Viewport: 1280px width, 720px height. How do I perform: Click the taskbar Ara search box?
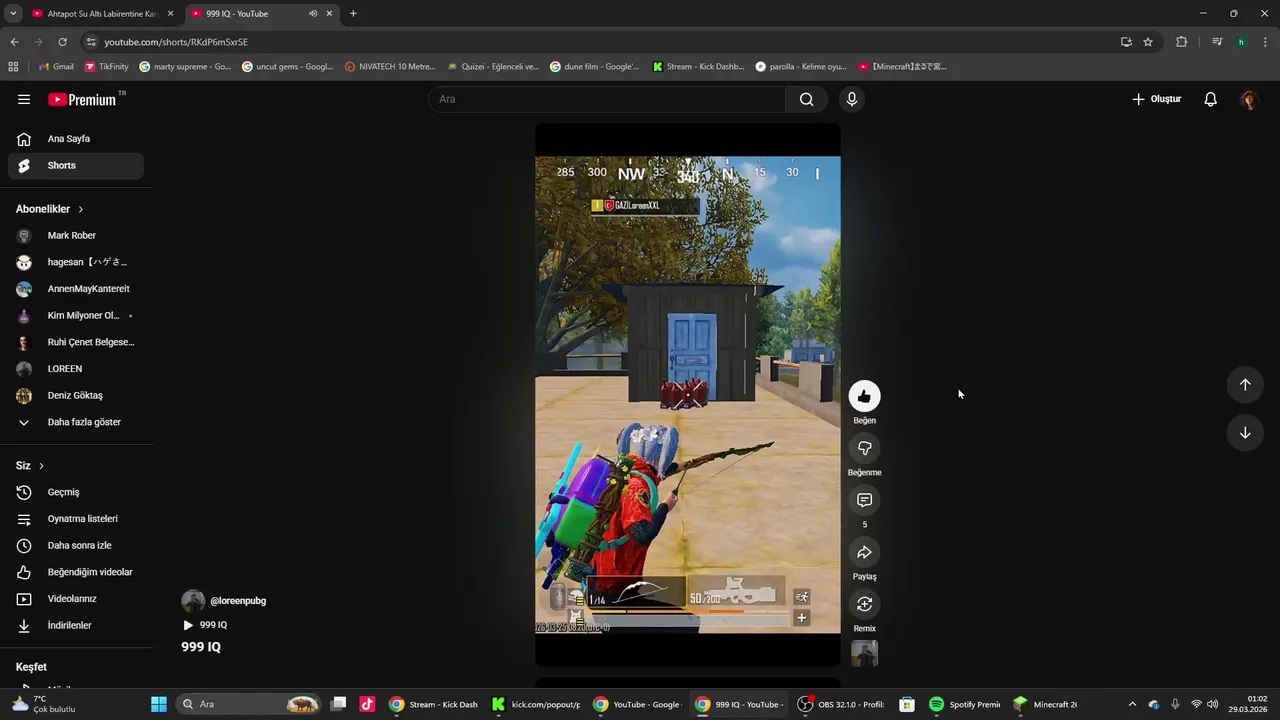(248, 704)
